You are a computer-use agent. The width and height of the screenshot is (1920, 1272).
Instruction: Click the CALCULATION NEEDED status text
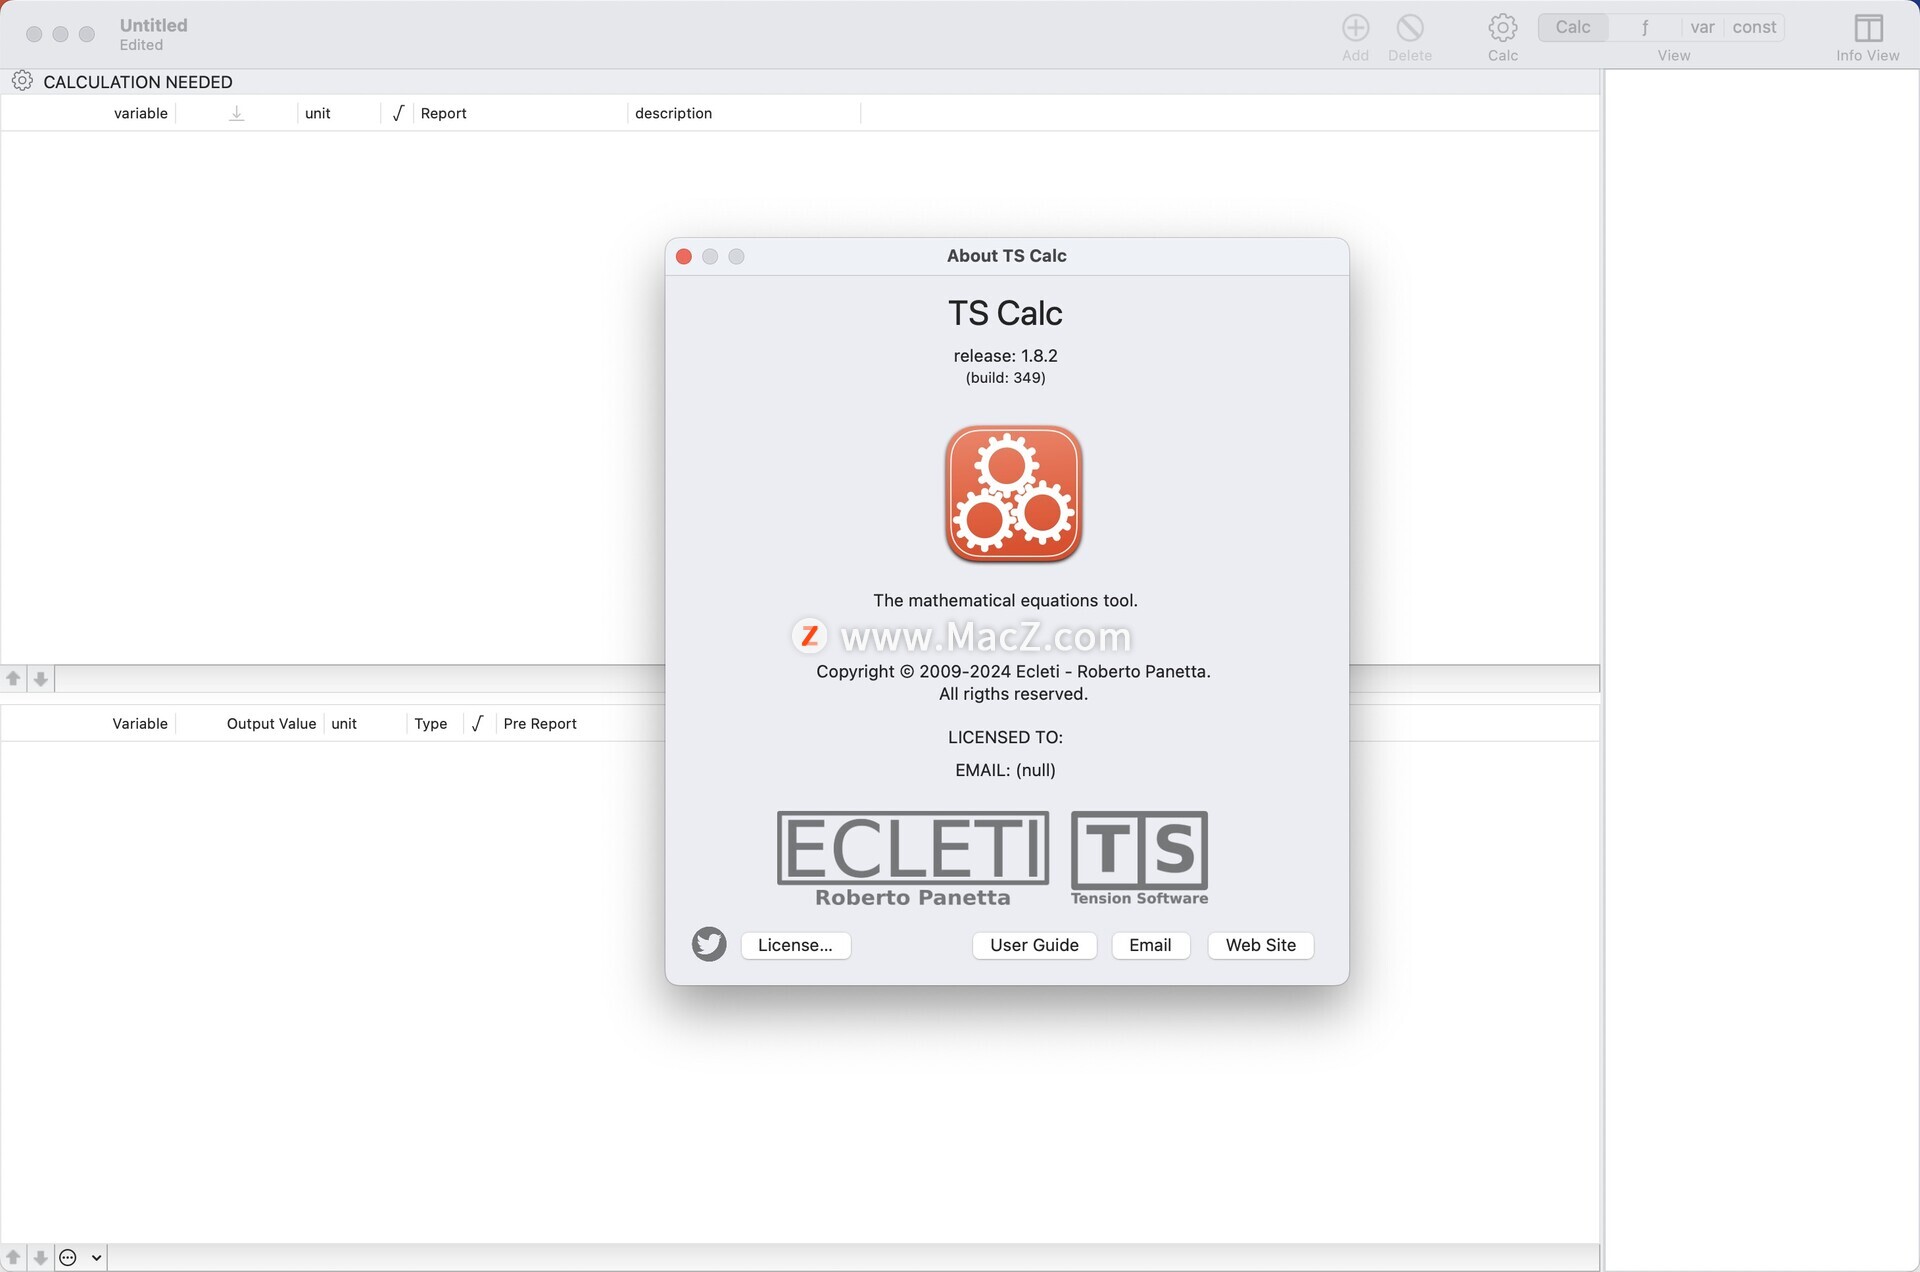coord(138,81)
